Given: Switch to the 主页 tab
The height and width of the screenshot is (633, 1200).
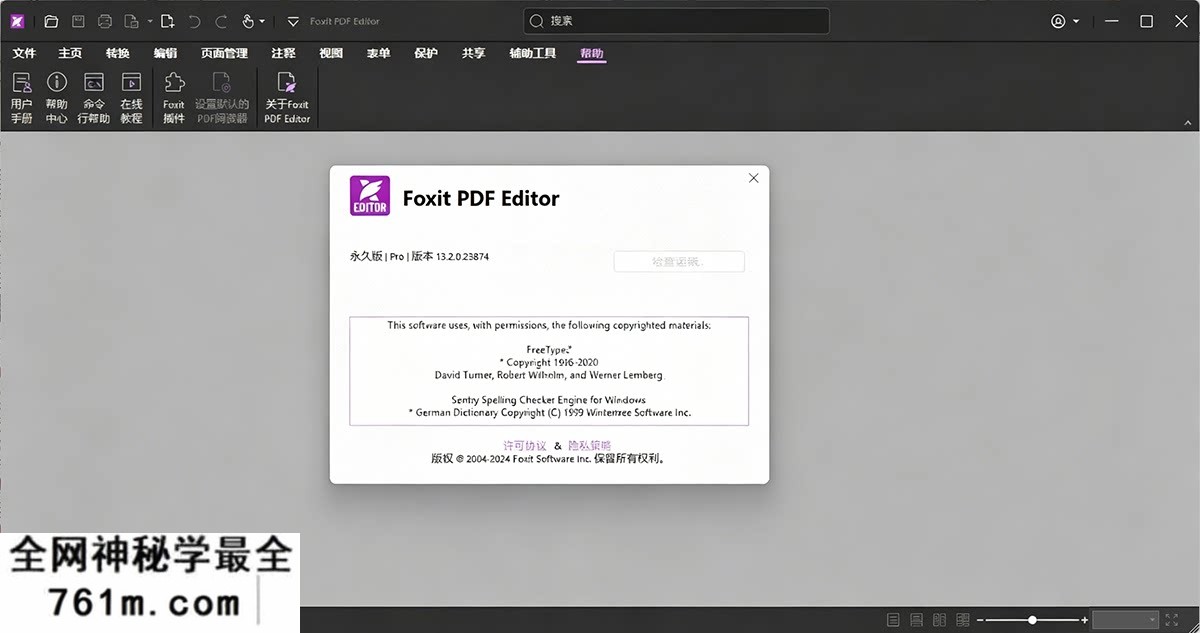Looking at the screenshot, I should (x=70, y=53).
